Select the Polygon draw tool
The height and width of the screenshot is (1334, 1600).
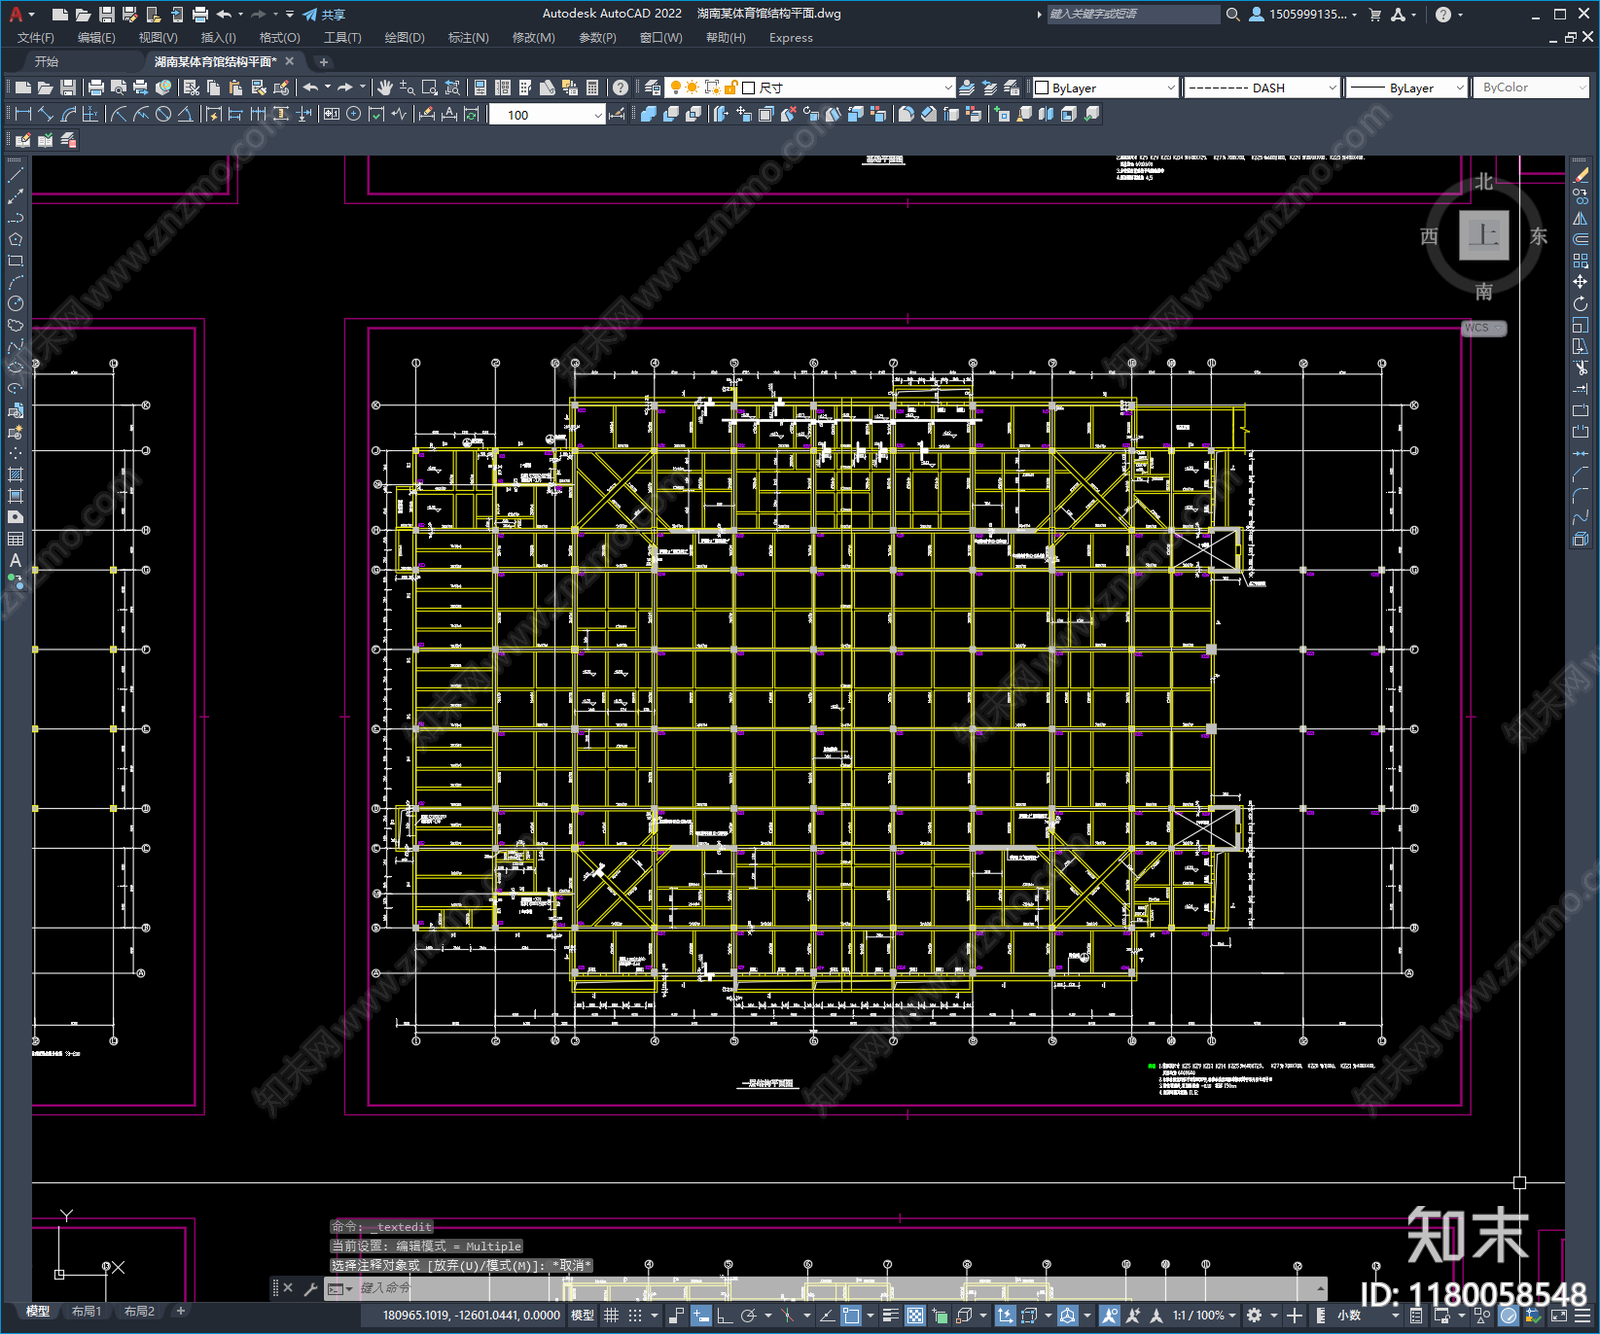(15, 239)
